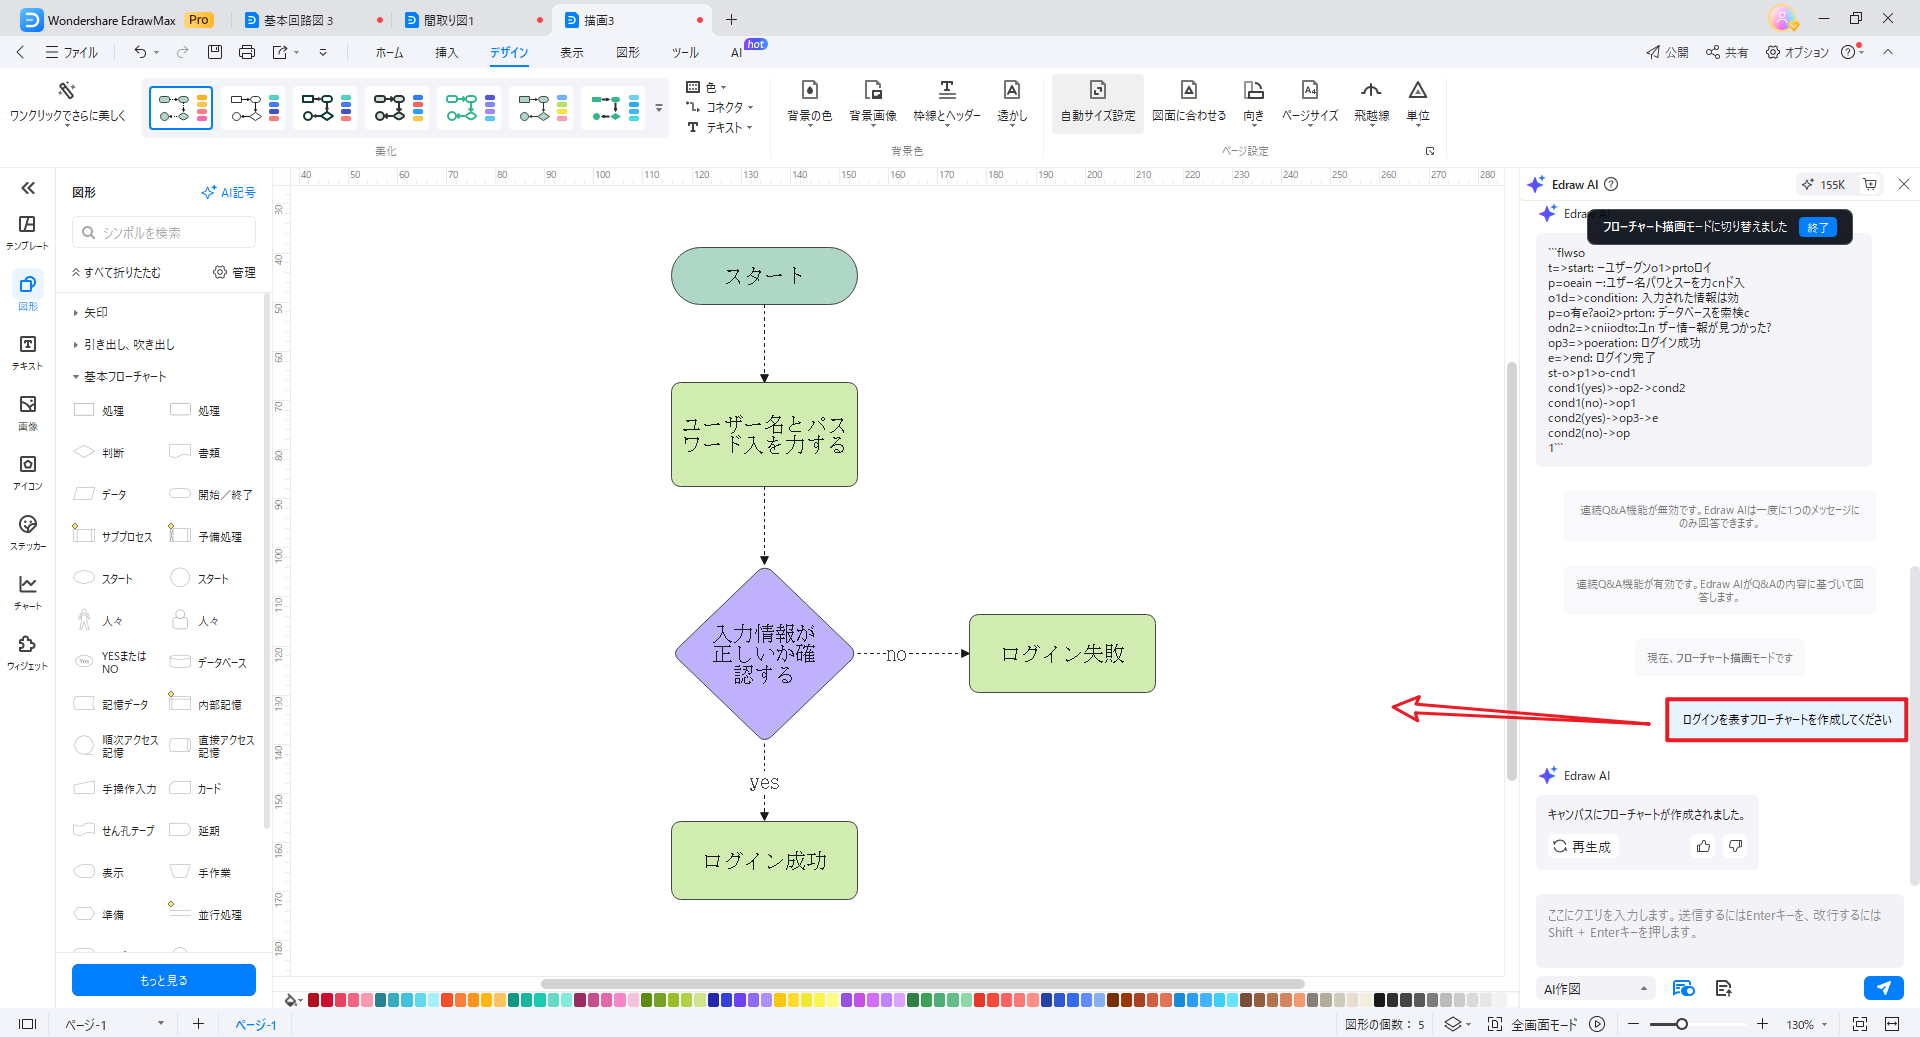Send the AI query with paper plane button
This screenshot has height=1037, width=1920.
click(x=1883, y=988)
